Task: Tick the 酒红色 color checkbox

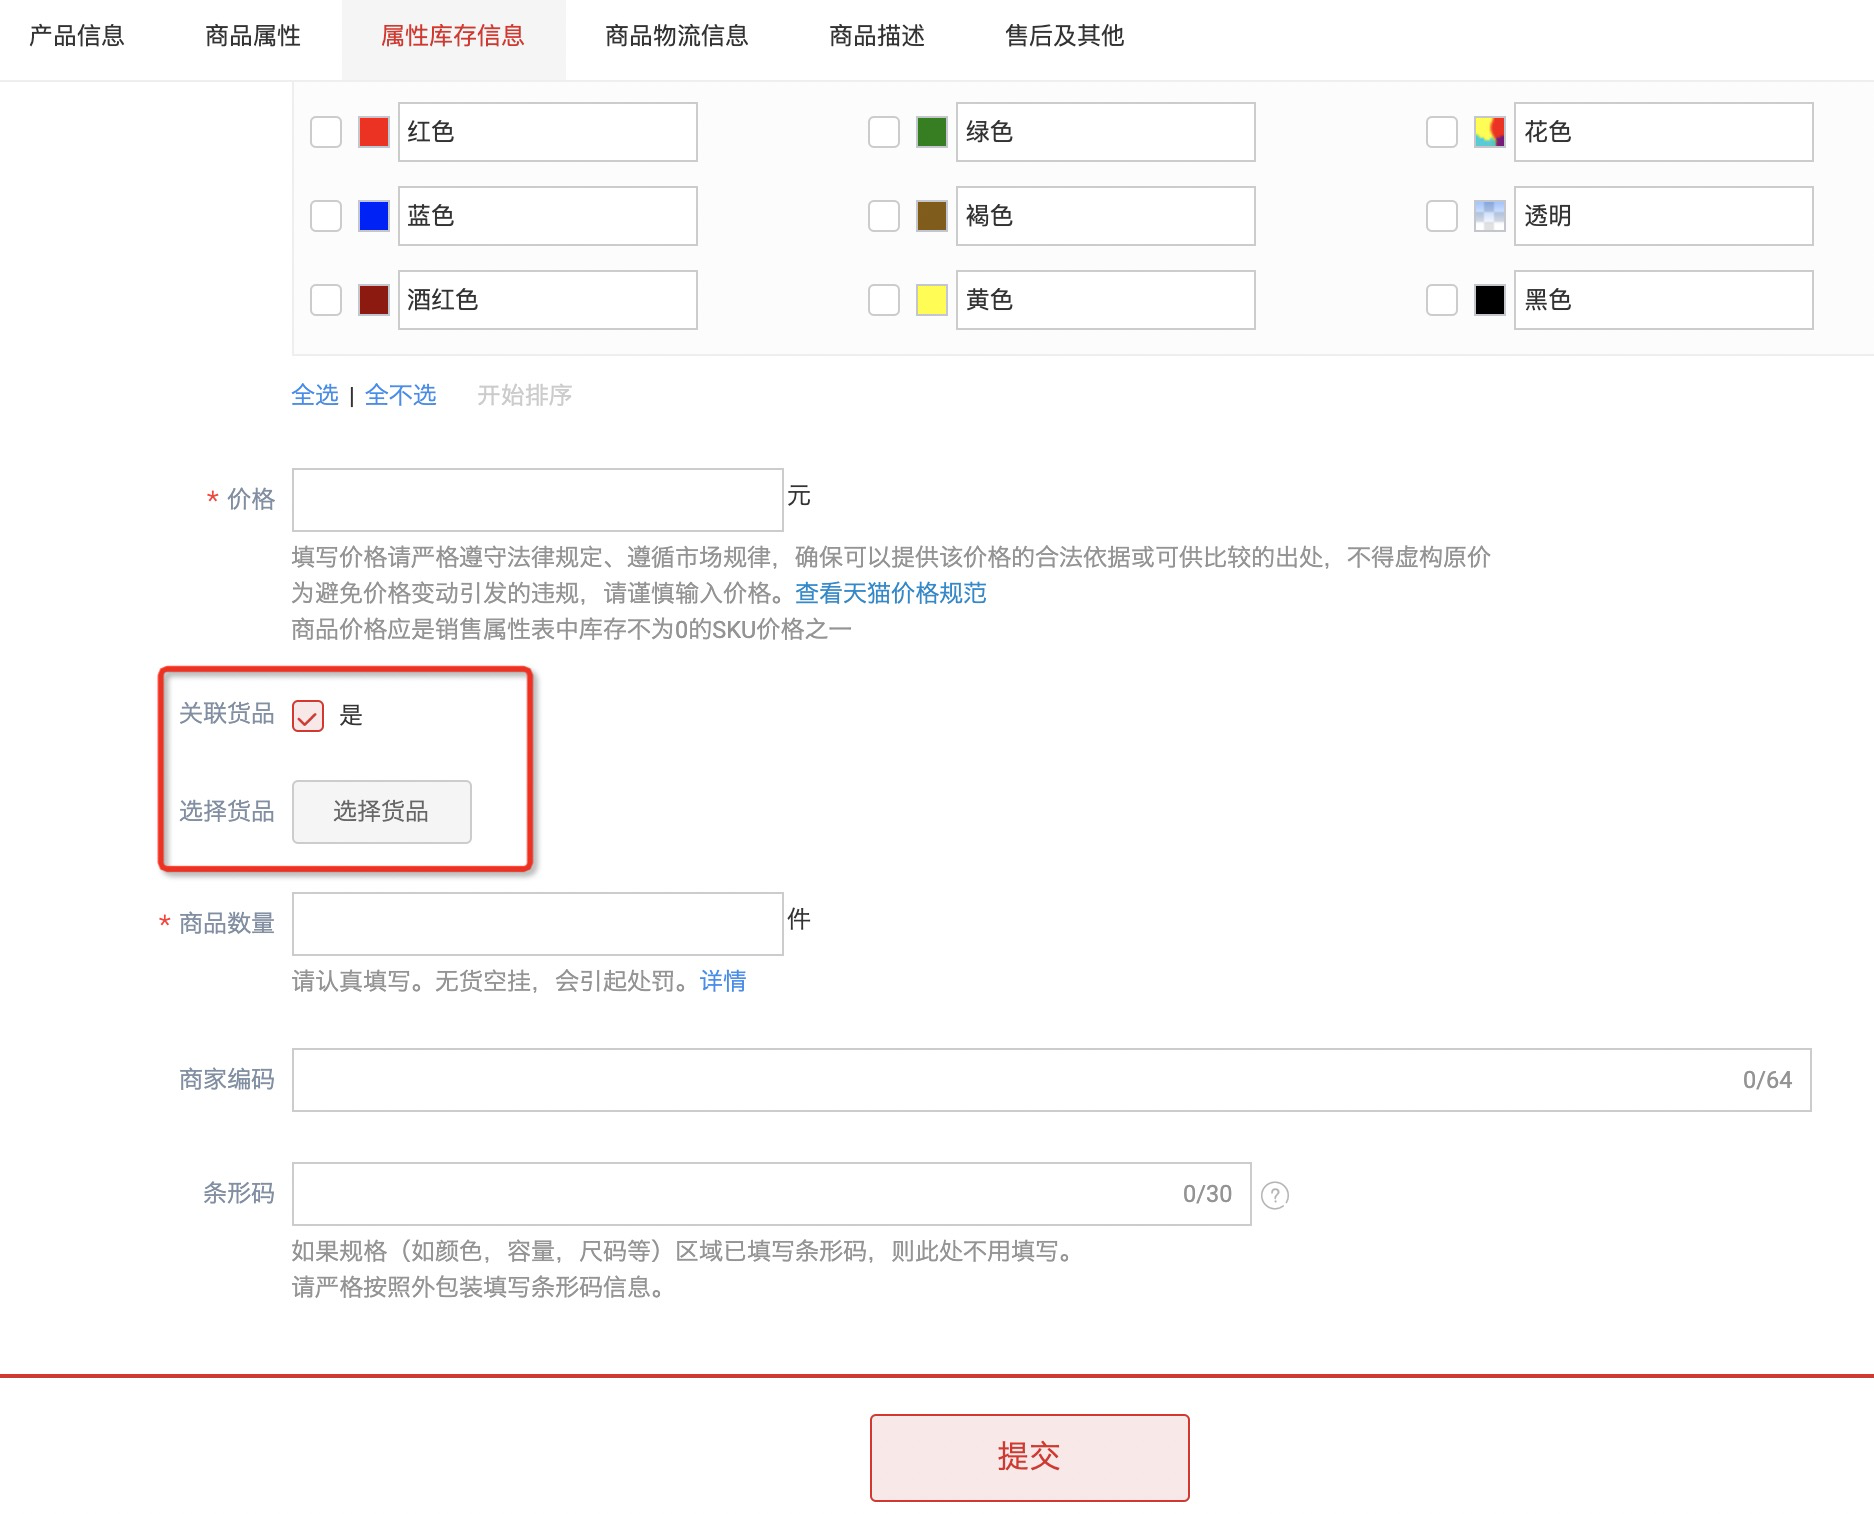Action: [326, 300]
